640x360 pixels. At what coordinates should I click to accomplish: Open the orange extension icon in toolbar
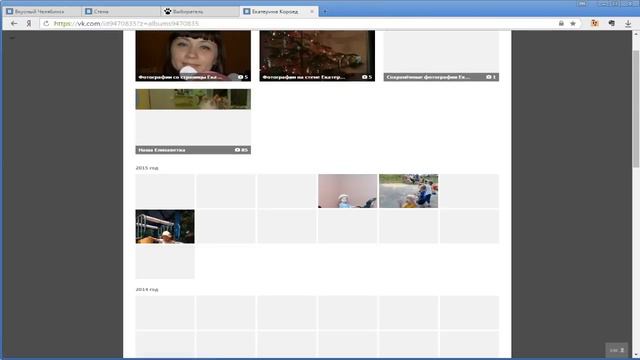click(x=595, y=24)
